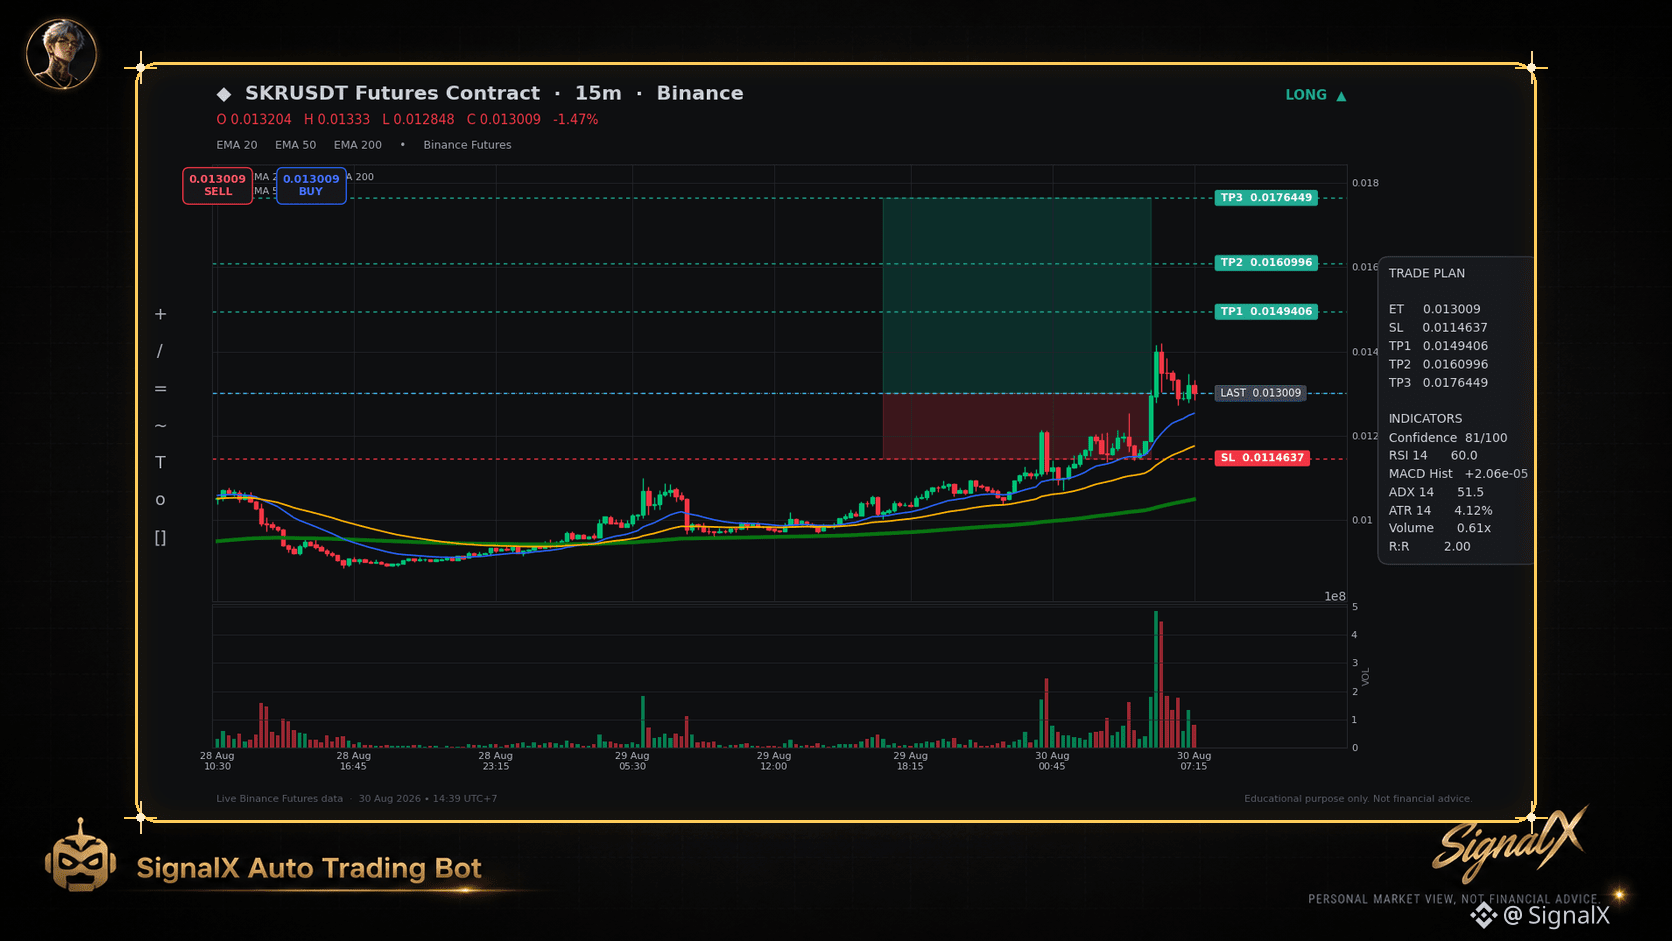Click the TP1 0.0149406 trade plan row
The image size is (1672, 941).
click(x=1438, y=346)
